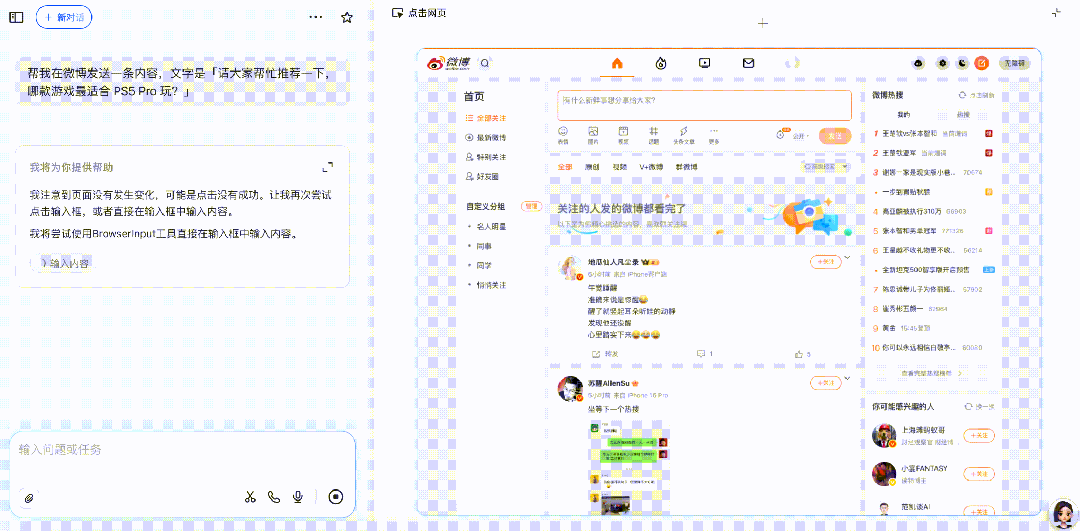Open the scissors screenshot tool
This screenshot has width=1080, height=531.
[250, 497]
